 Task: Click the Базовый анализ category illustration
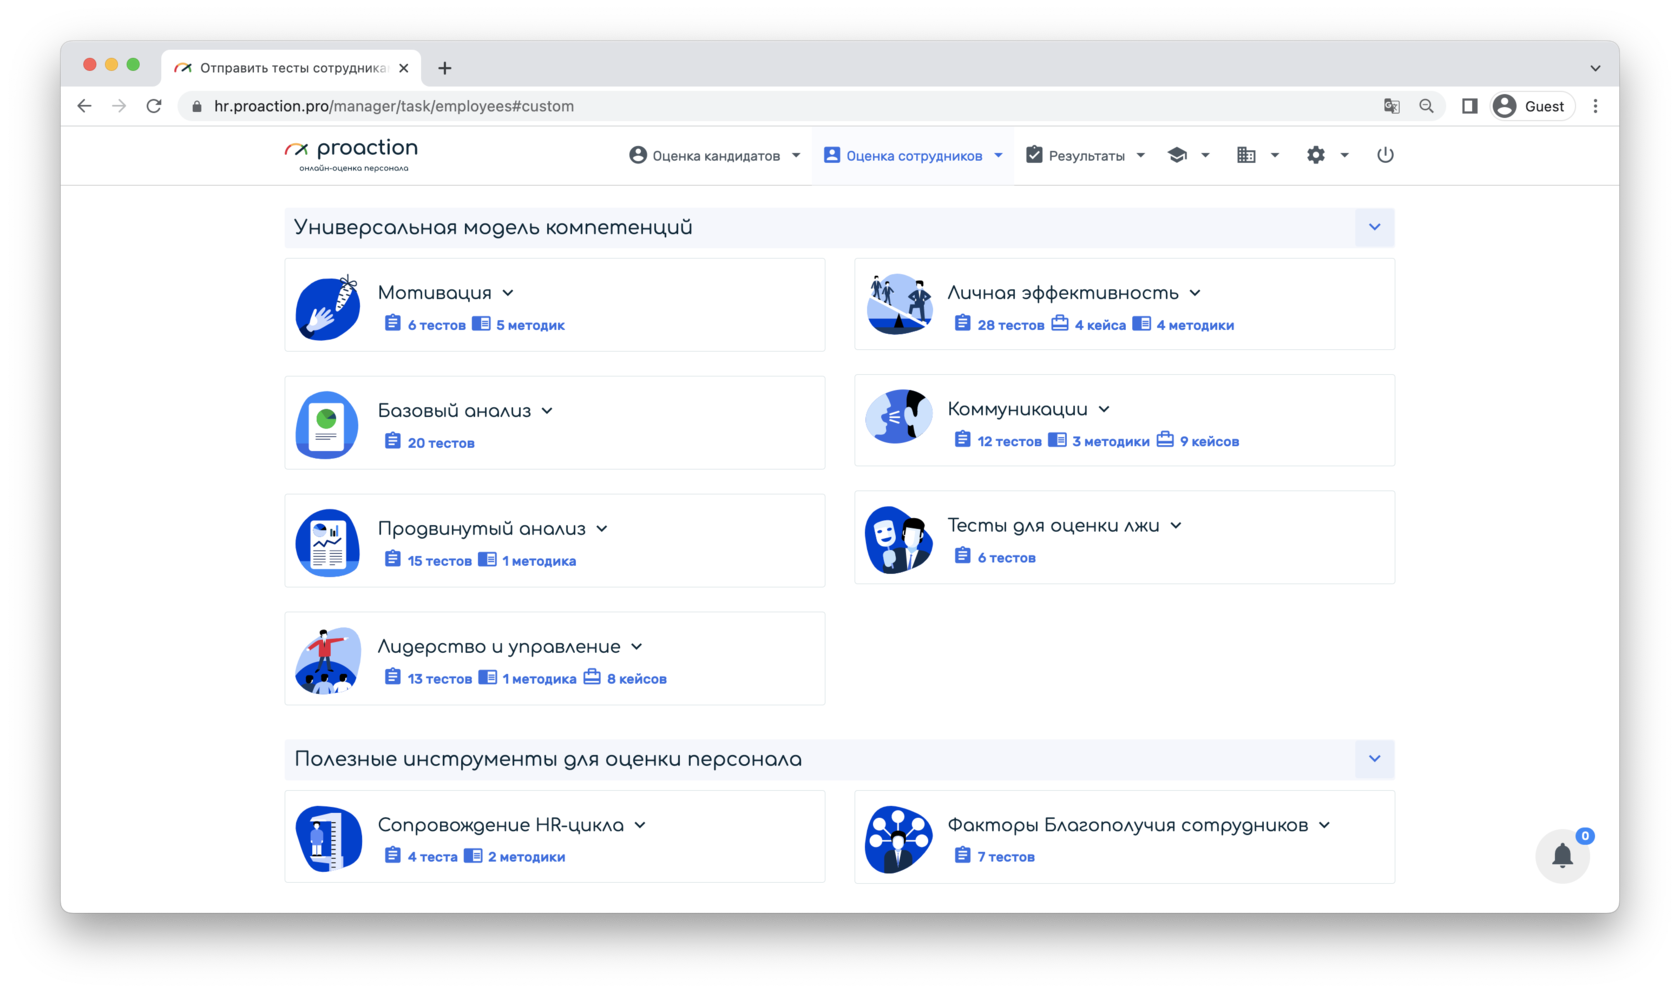click(x=328, y=425)
